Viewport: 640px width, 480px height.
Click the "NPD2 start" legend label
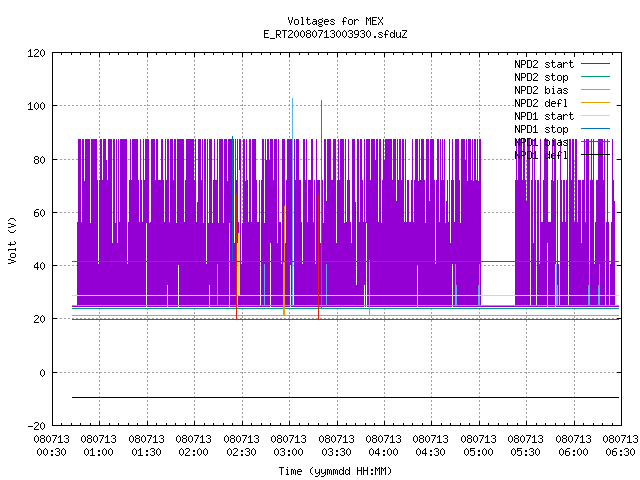point(544,64)
